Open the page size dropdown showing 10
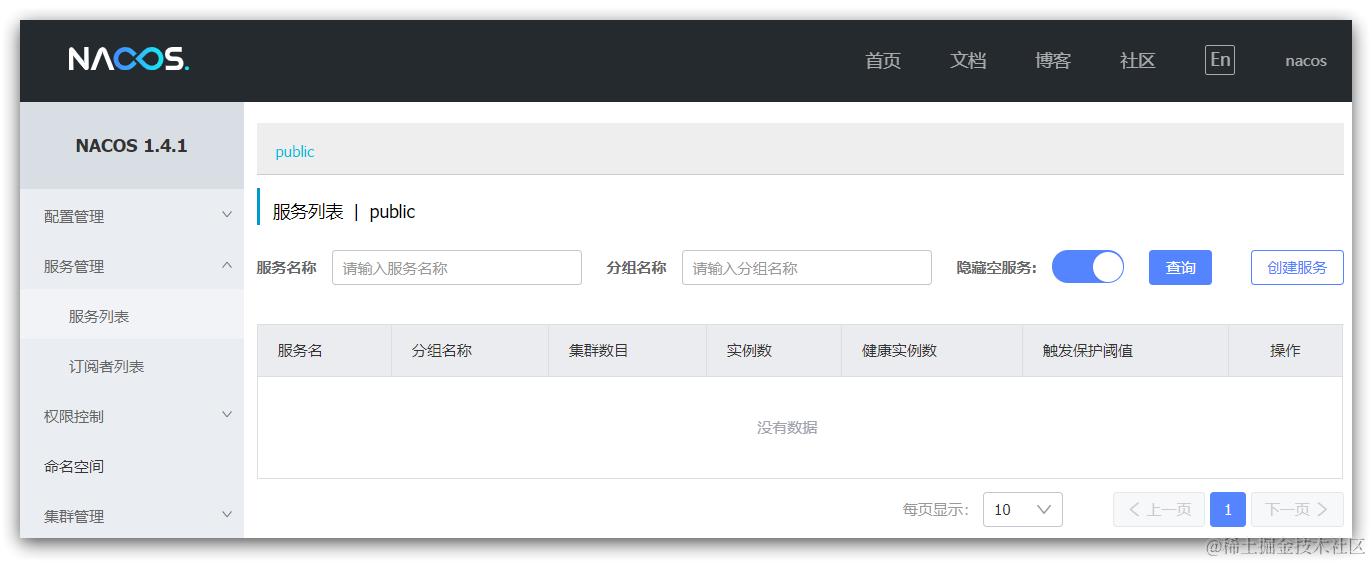Screen dimensions: 1372x563 pyautogui.click(x=1023, y=509)
